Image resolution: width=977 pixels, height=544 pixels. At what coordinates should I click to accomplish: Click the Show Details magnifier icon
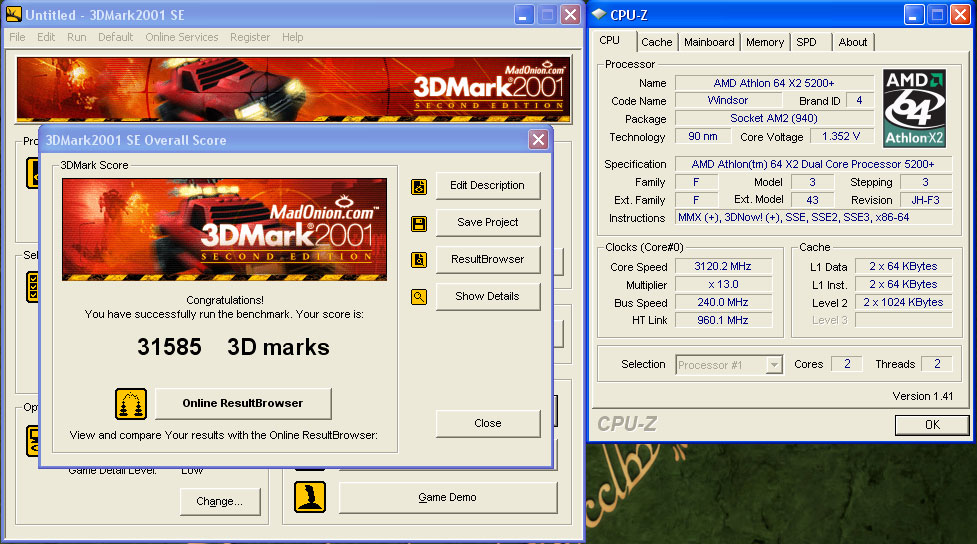[x=419, y=297]
